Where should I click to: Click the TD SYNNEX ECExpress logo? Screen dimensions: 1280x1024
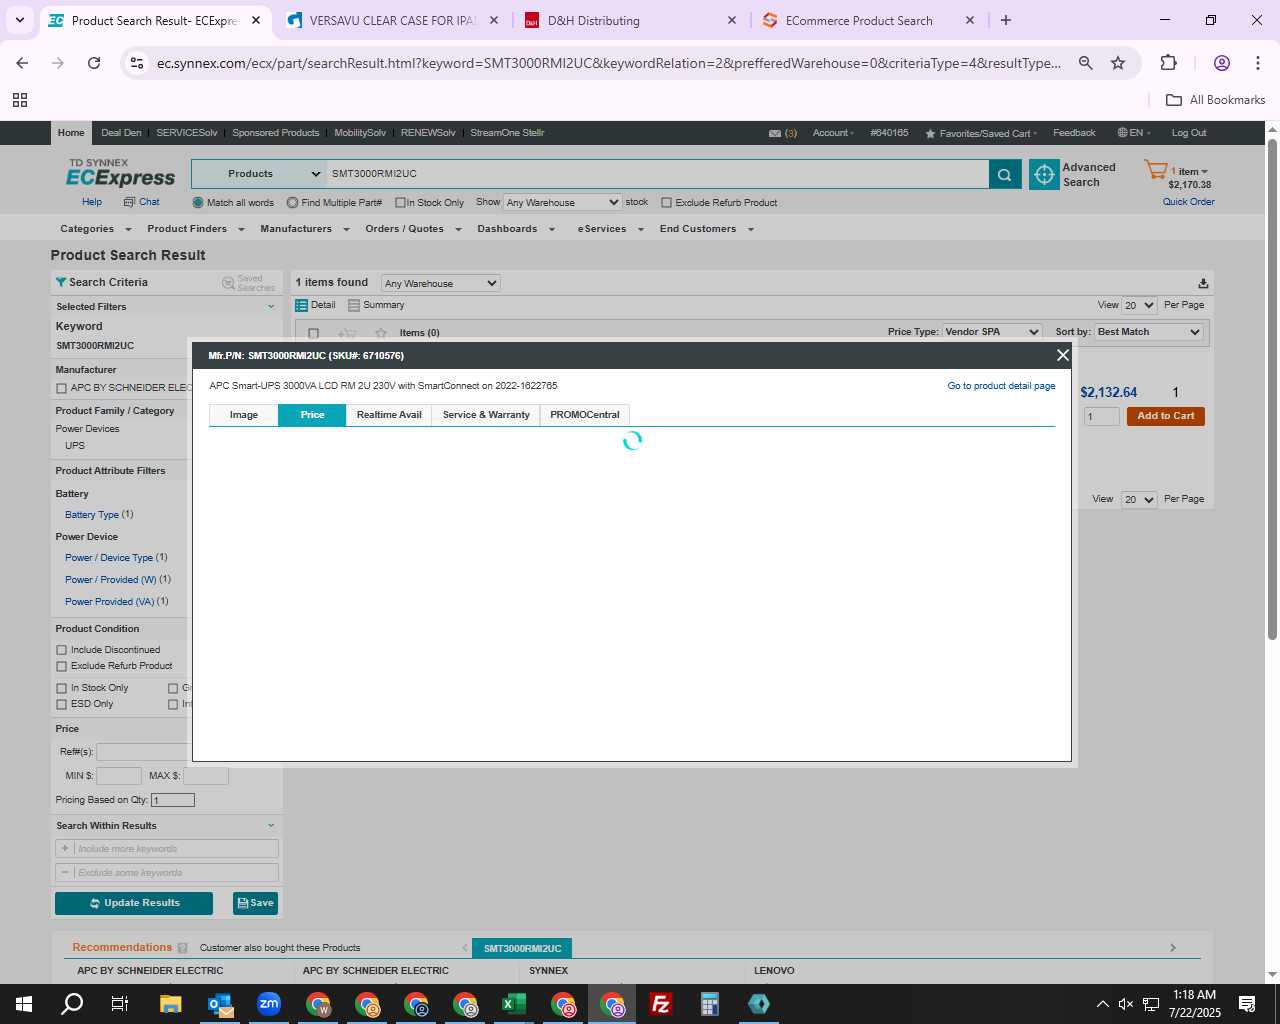(120, 173)
